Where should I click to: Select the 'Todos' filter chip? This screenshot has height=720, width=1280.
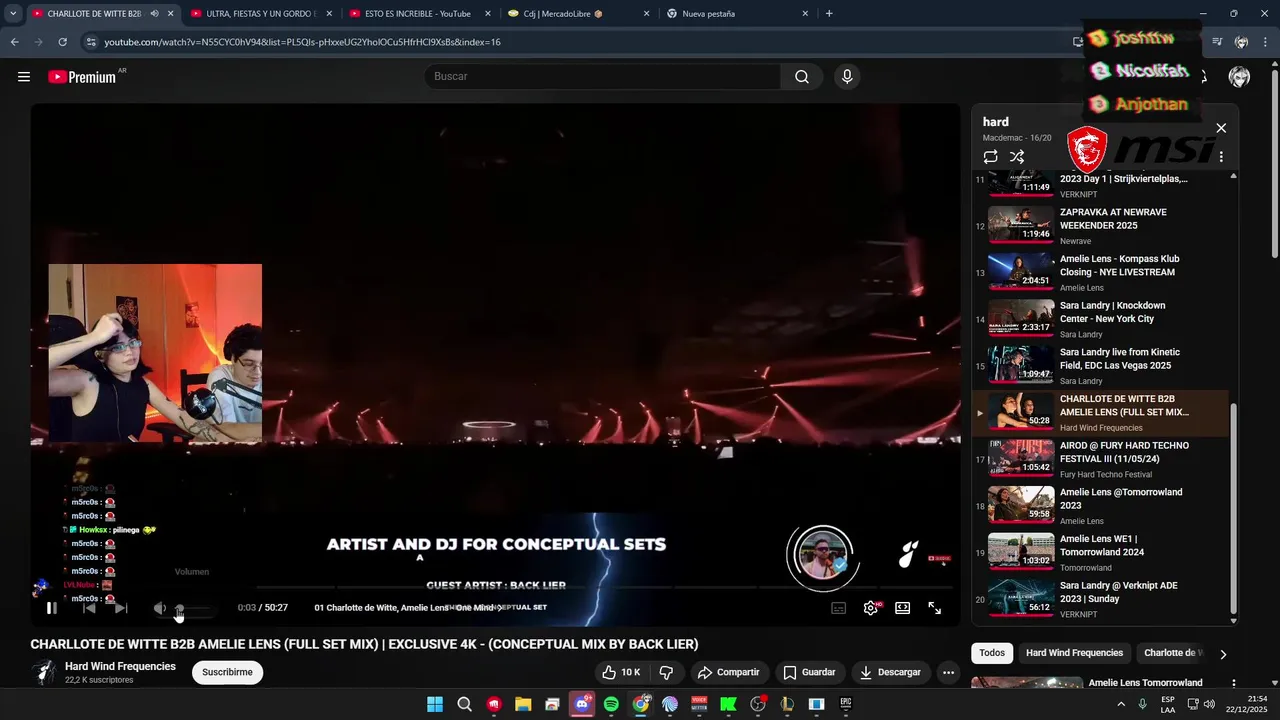point(992,653)
